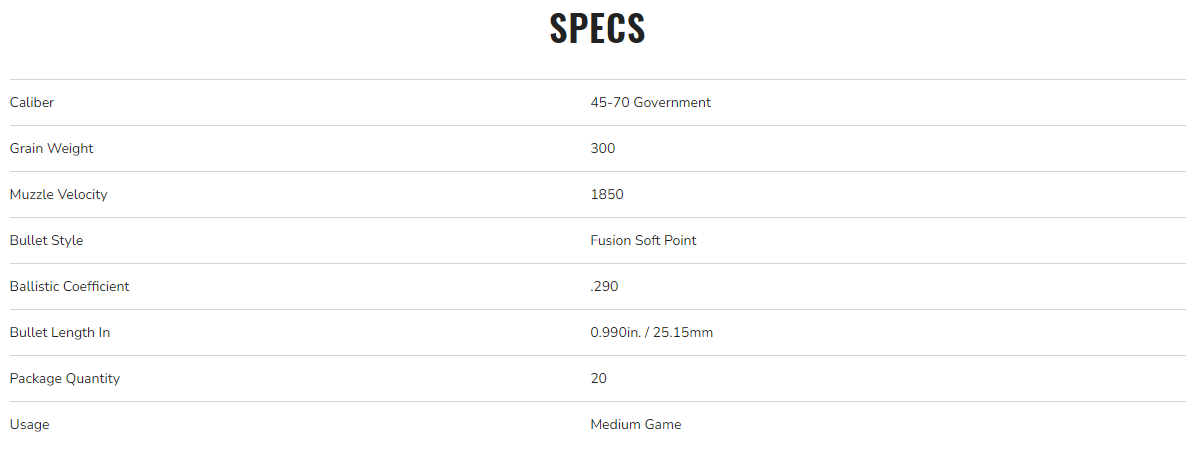Click the word Government in caliber value
The image size is (1195, 451).
point(672,102)
